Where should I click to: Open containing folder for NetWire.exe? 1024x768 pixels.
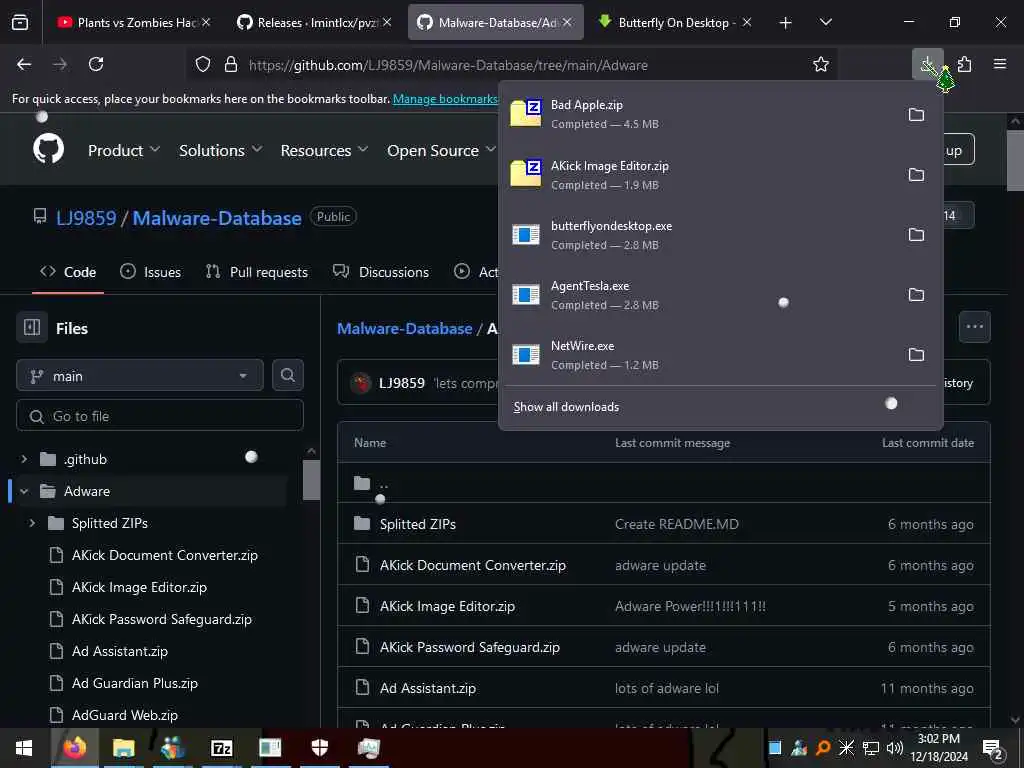coord(916,355)
